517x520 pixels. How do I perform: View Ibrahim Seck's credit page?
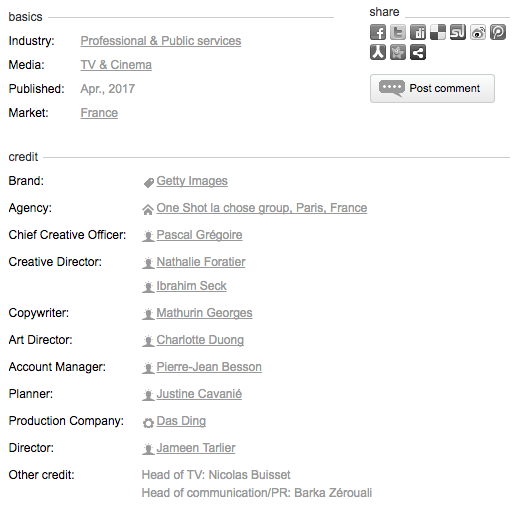[x=191, y=286]
